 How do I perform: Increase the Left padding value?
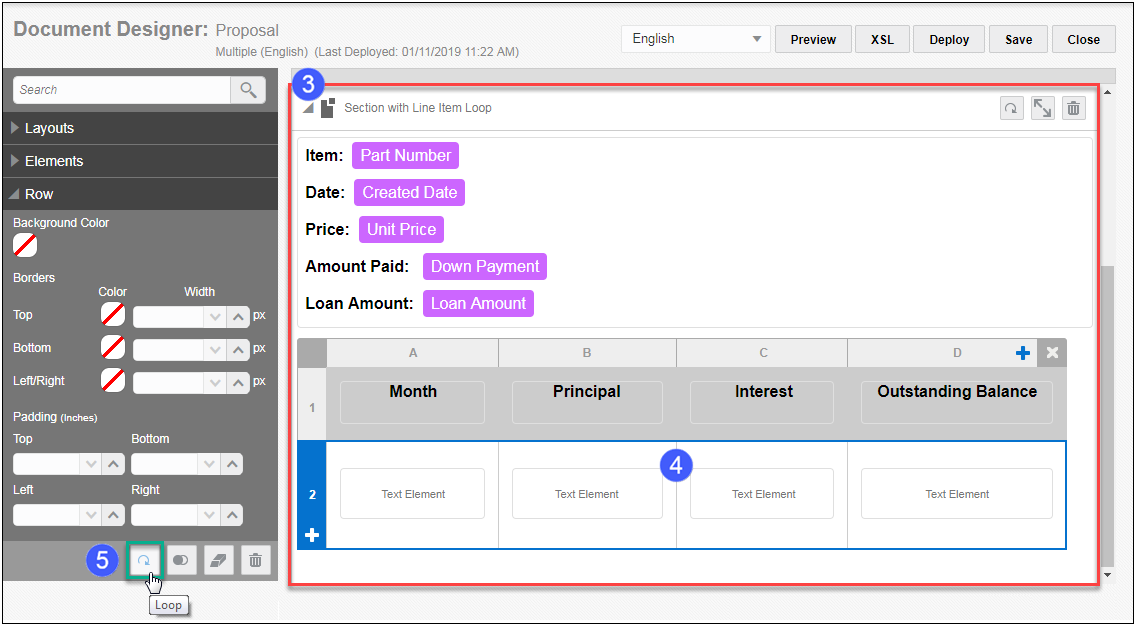(113, 515)
